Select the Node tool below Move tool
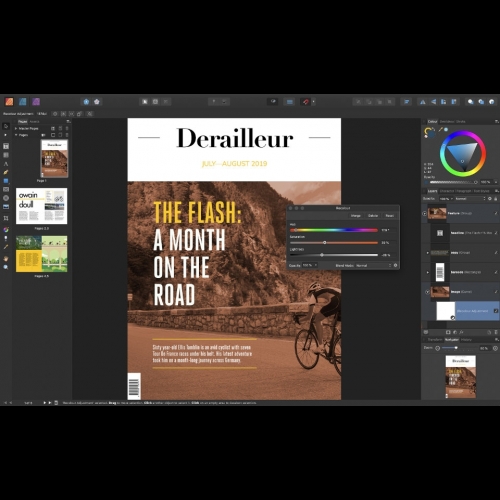The height and width of the screenshot is (500, 500). point(6,135)
